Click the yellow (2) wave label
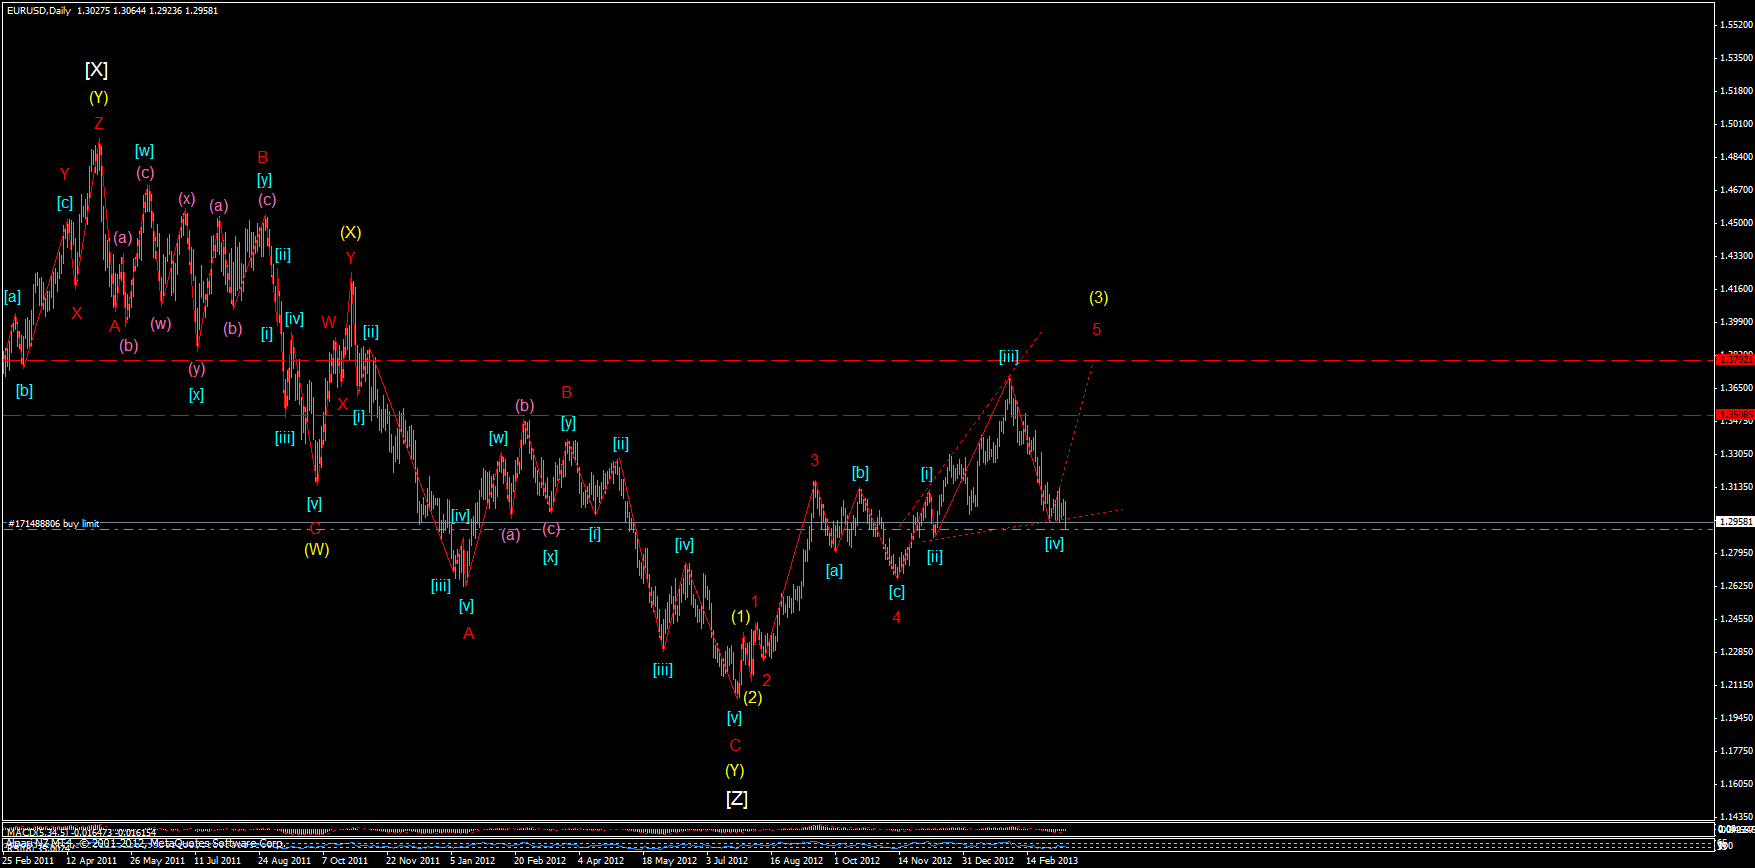 752,698
